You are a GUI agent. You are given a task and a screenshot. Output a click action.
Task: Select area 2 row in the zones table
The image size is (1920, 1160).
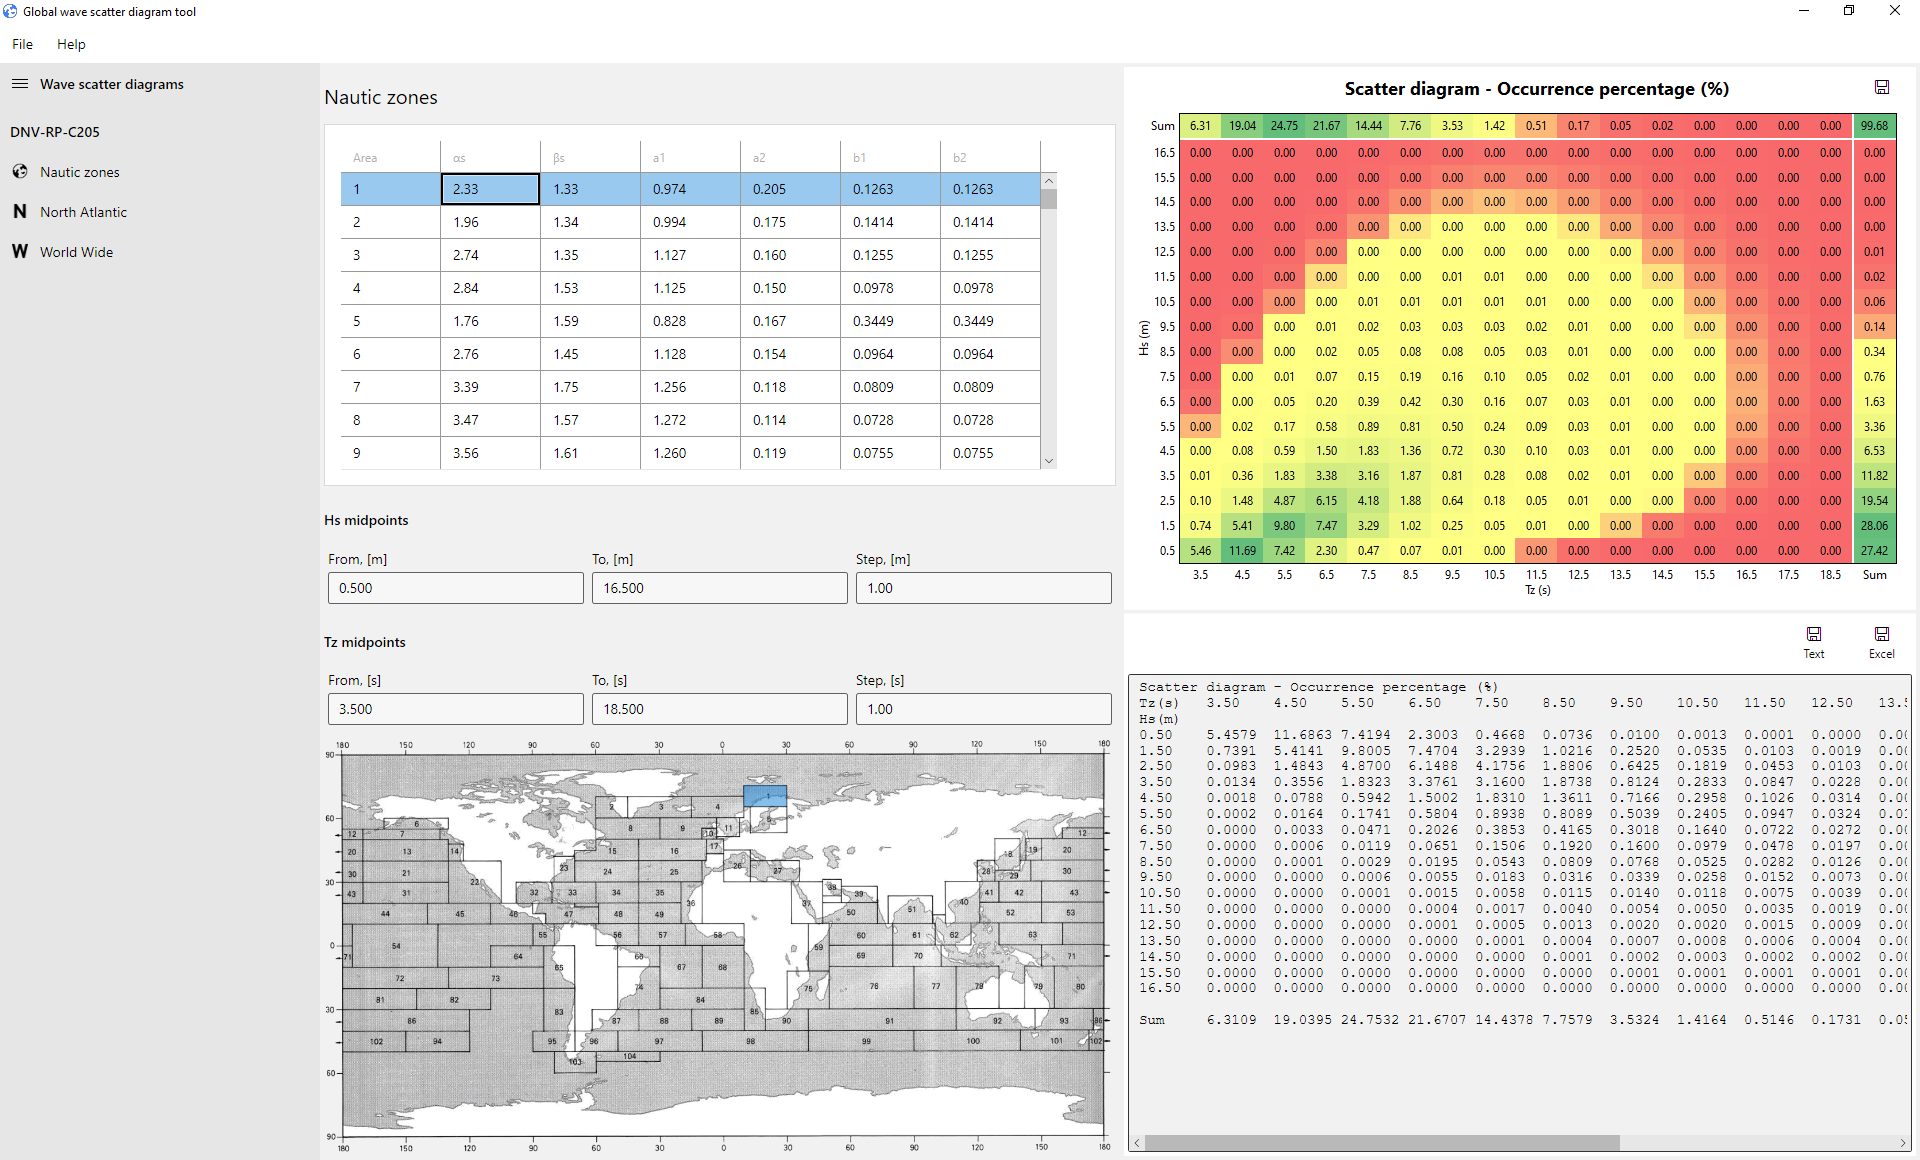[690, 222]
